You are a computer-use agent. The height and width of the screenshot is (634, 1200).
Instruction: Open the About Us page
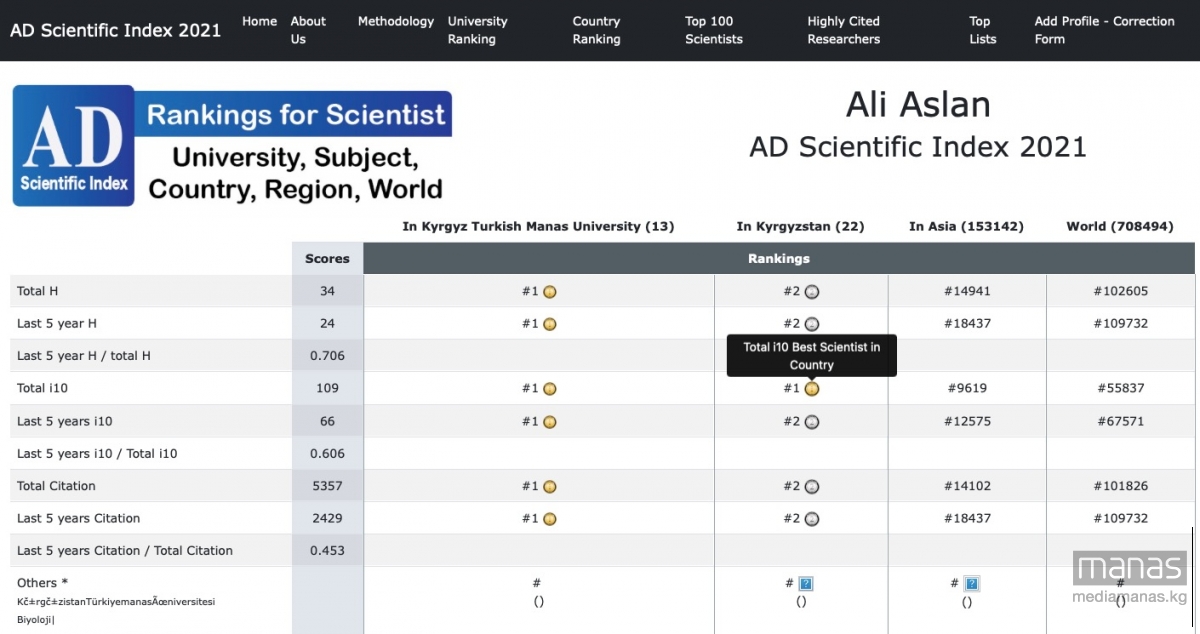pos(308,30)
